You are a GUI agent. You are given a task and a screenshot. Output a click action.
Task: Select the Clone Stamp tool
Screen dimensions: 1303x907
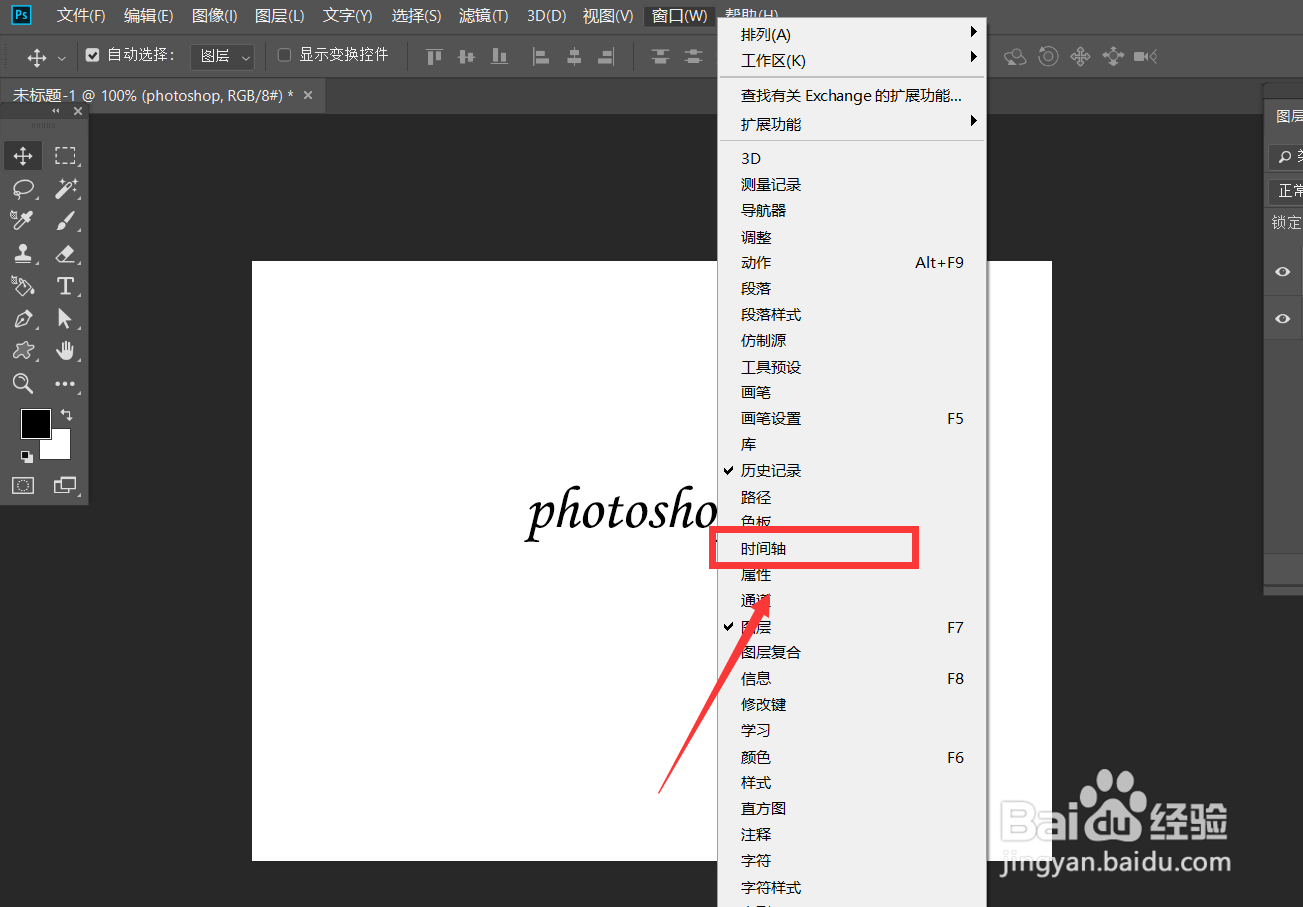point(23,254)
